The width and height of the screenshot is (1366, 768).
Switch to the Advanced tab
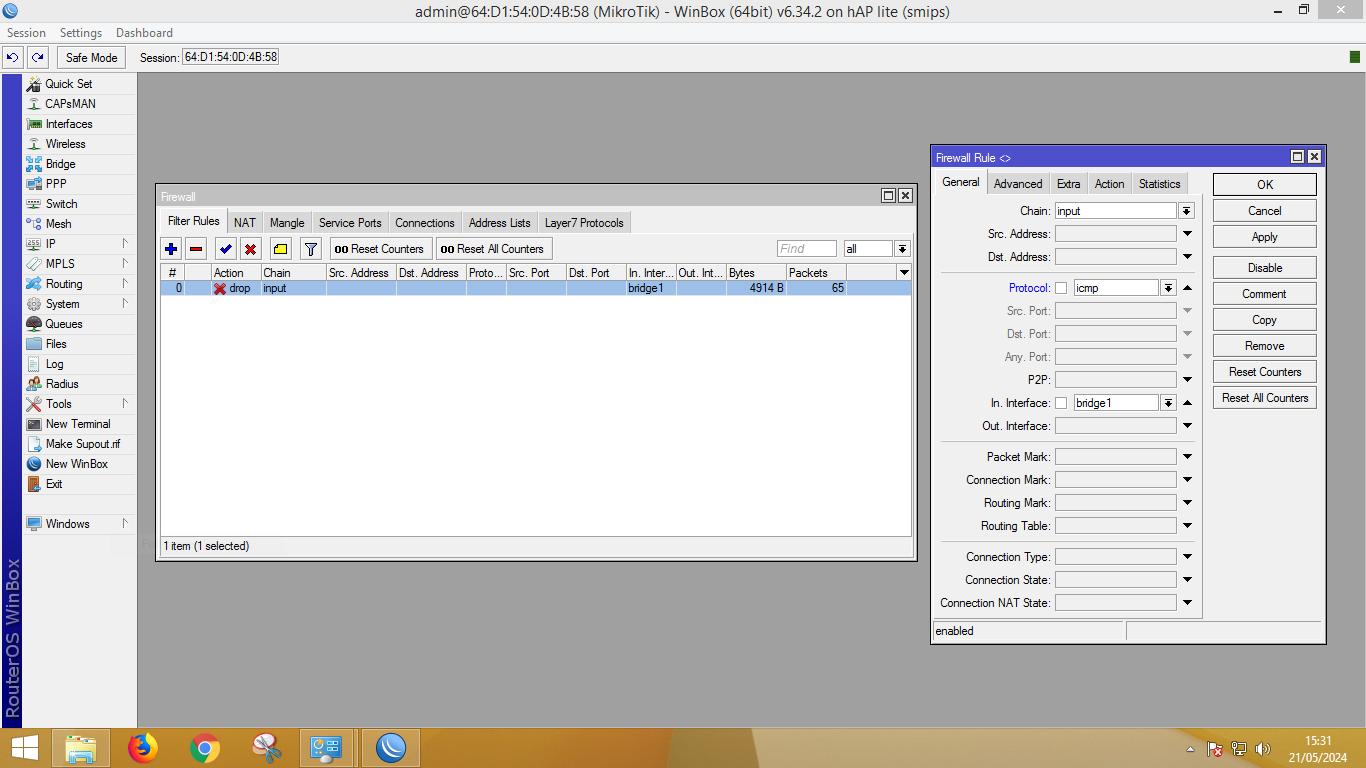1018,184
